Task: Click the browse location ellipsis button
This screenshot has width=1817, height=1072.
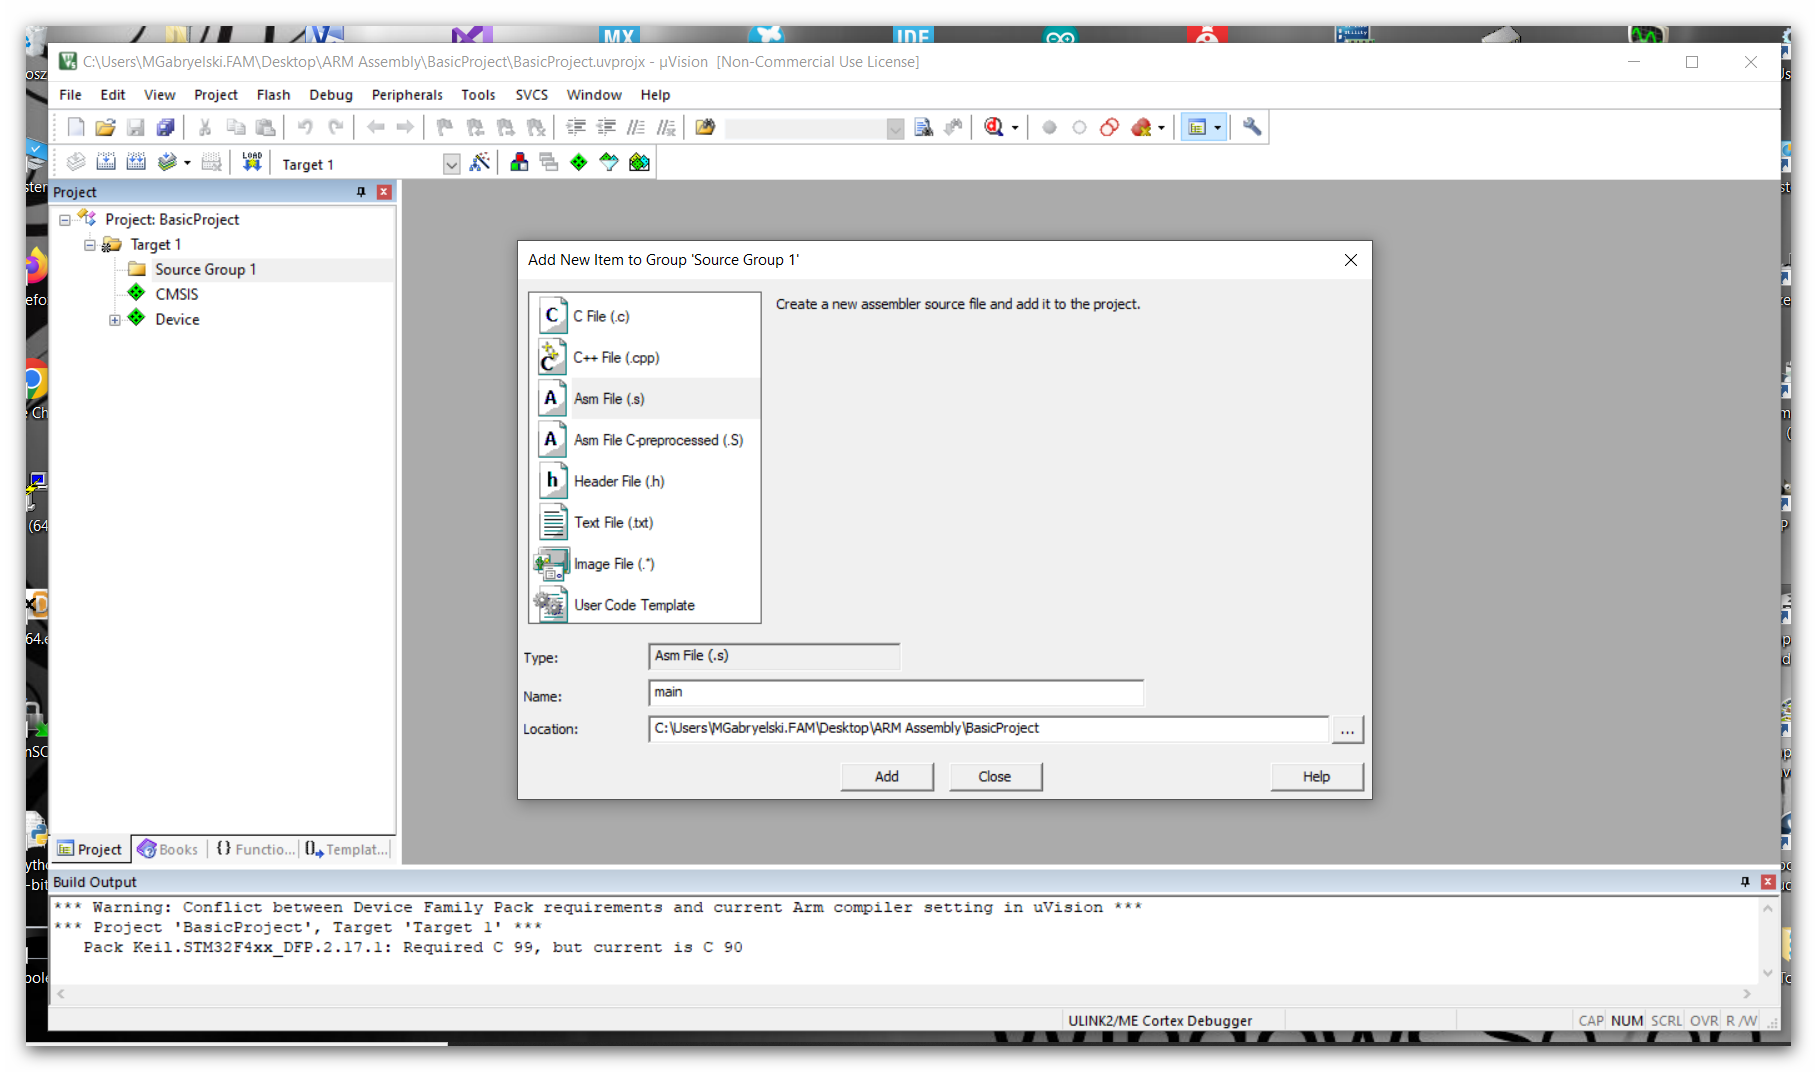Action: [x=1347, y=730]
